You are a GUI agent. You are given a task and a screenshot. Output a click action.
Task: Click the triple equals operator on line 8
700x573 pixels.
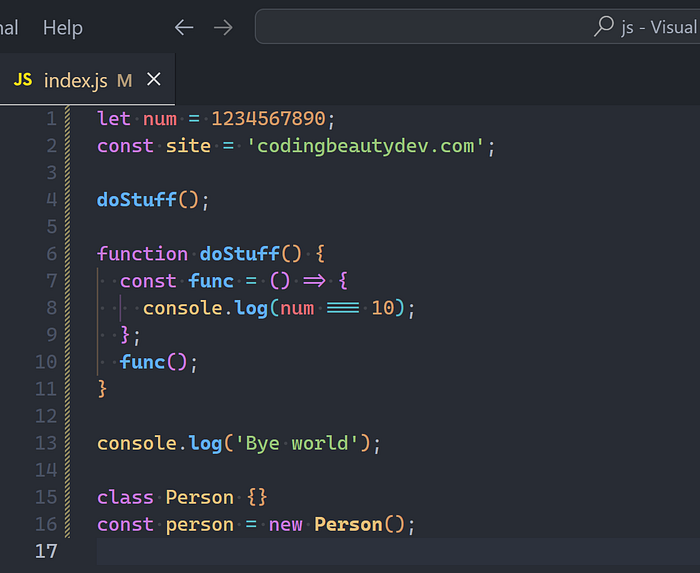click(x=343, y=308)
